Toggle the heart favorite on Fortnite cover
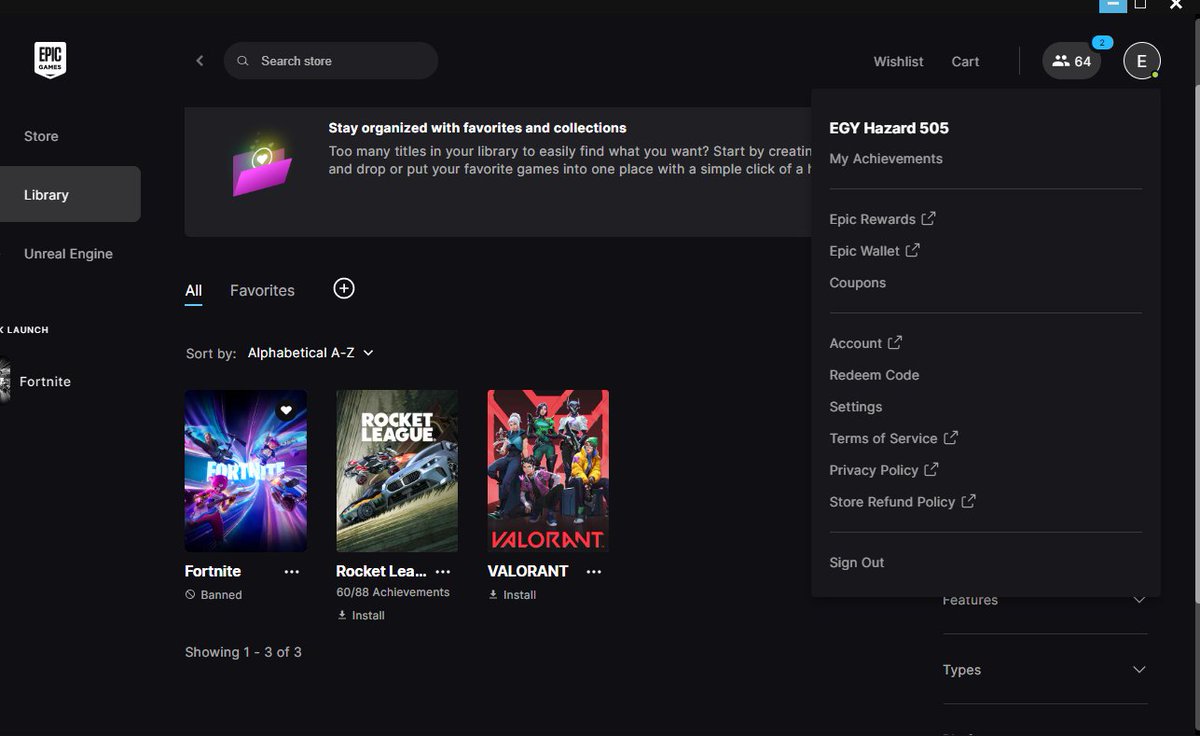Viewport: 1200px width, 736px height. tap(286, 410)
